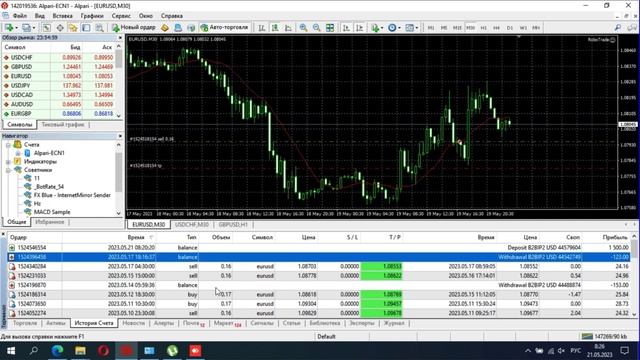This screenshot has width=640, height=360.
Task: Open the Сервис menu
Action: click(x=121, y=16)
